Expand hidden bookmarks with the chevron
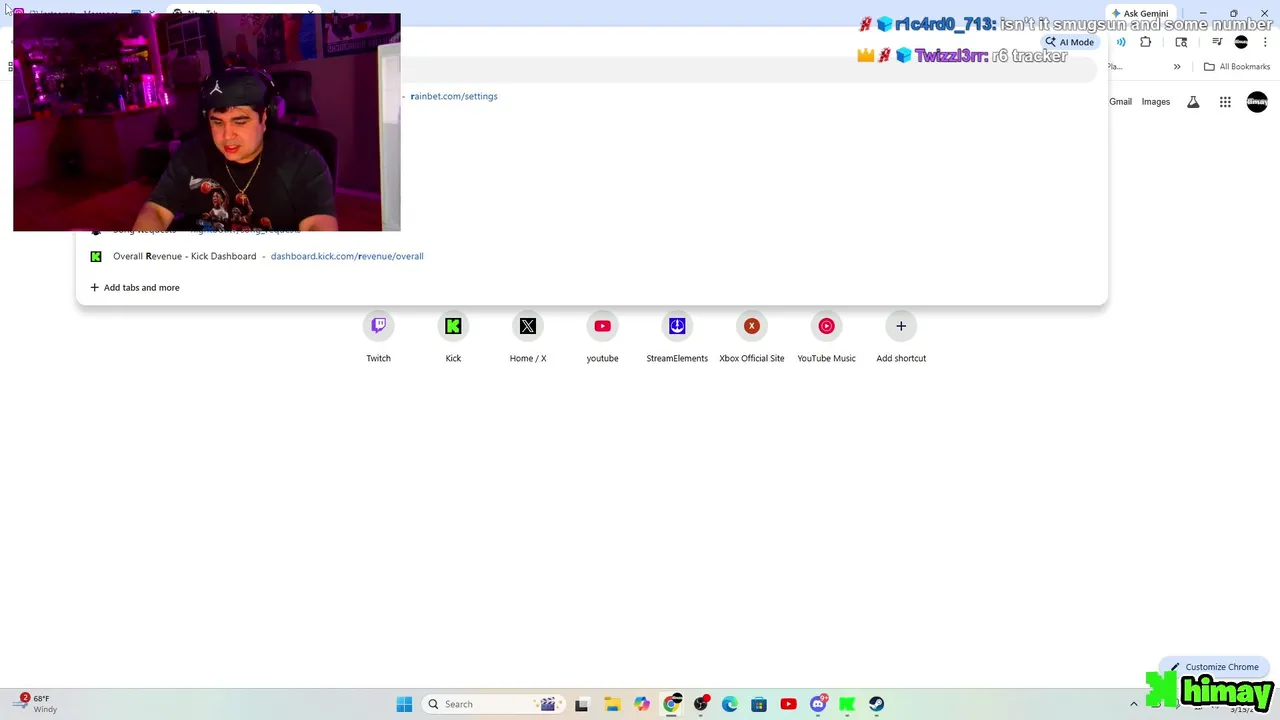Viewport: 1280px width, 720px height. click(x=1177, y=67)
